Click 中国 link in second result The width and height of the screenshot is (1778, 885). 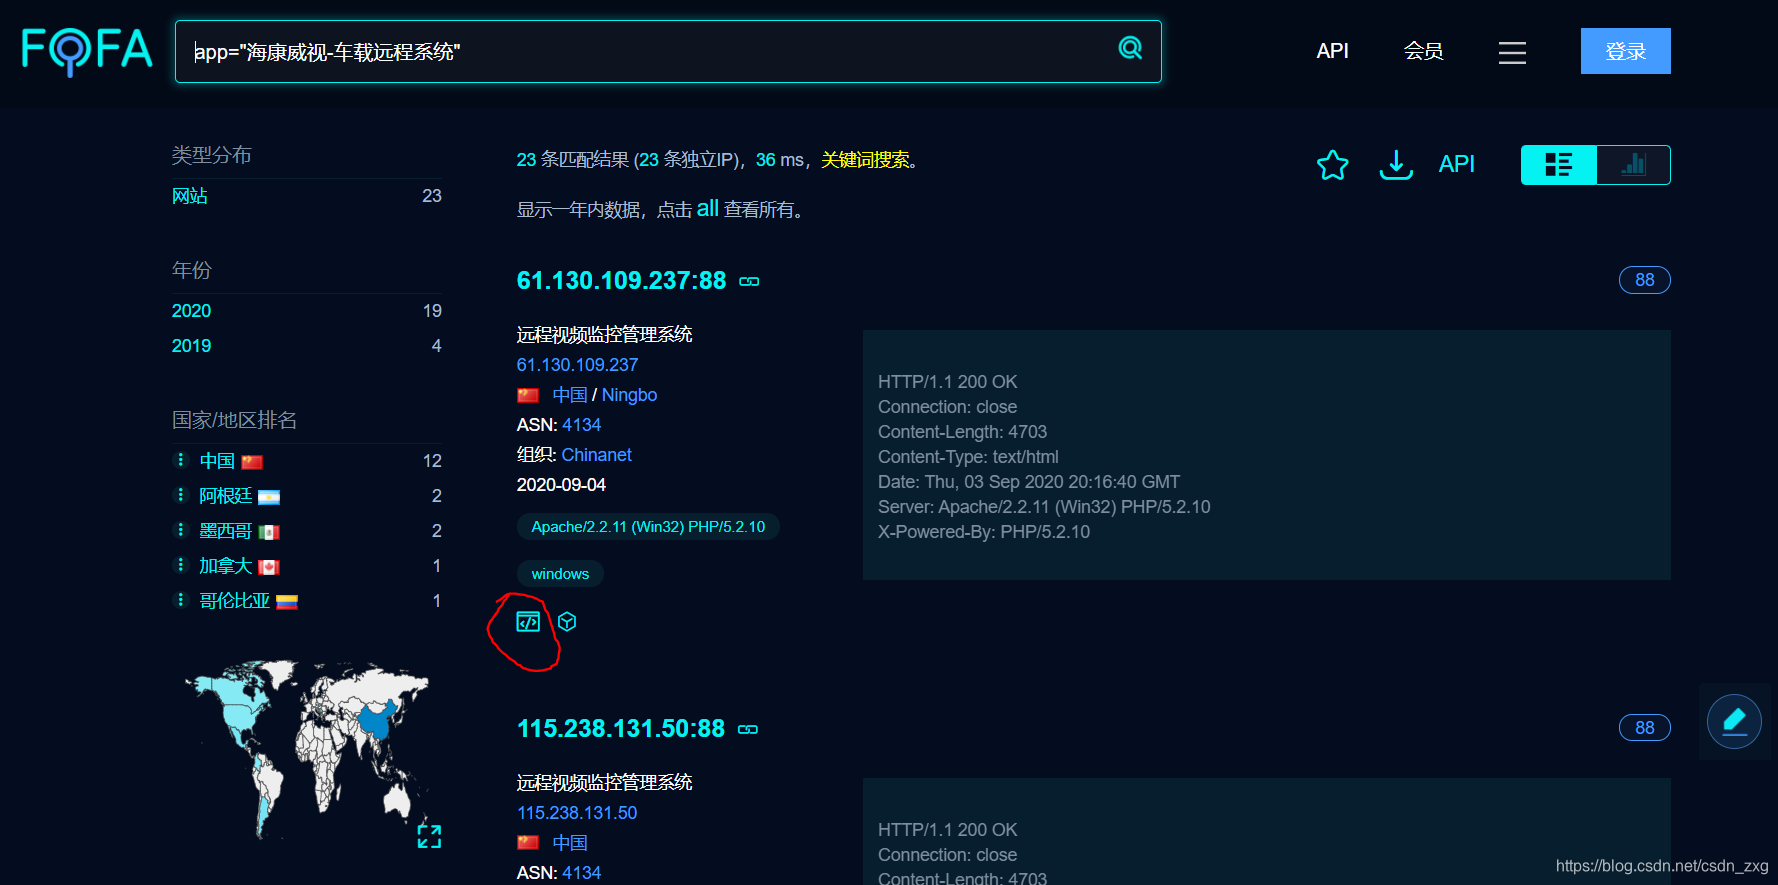coord(570,843)
